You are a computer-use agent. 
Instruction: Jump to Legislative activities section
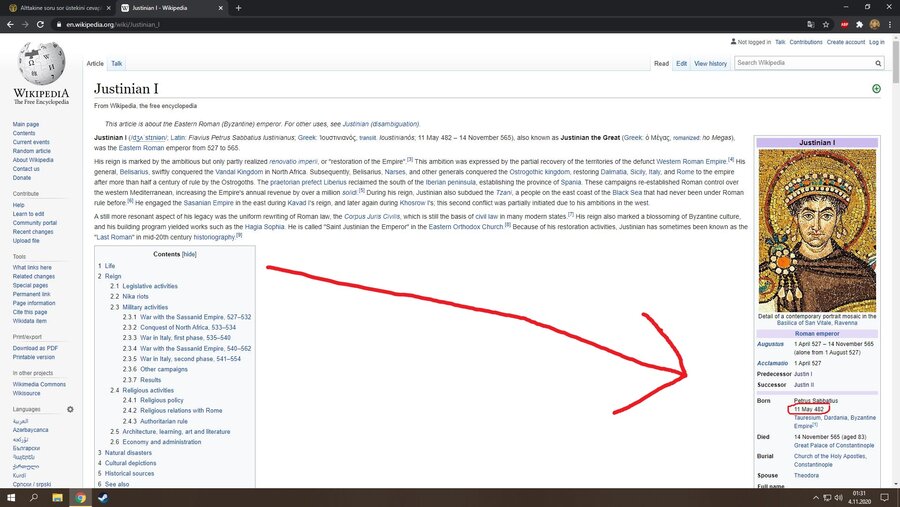(150, 286)
